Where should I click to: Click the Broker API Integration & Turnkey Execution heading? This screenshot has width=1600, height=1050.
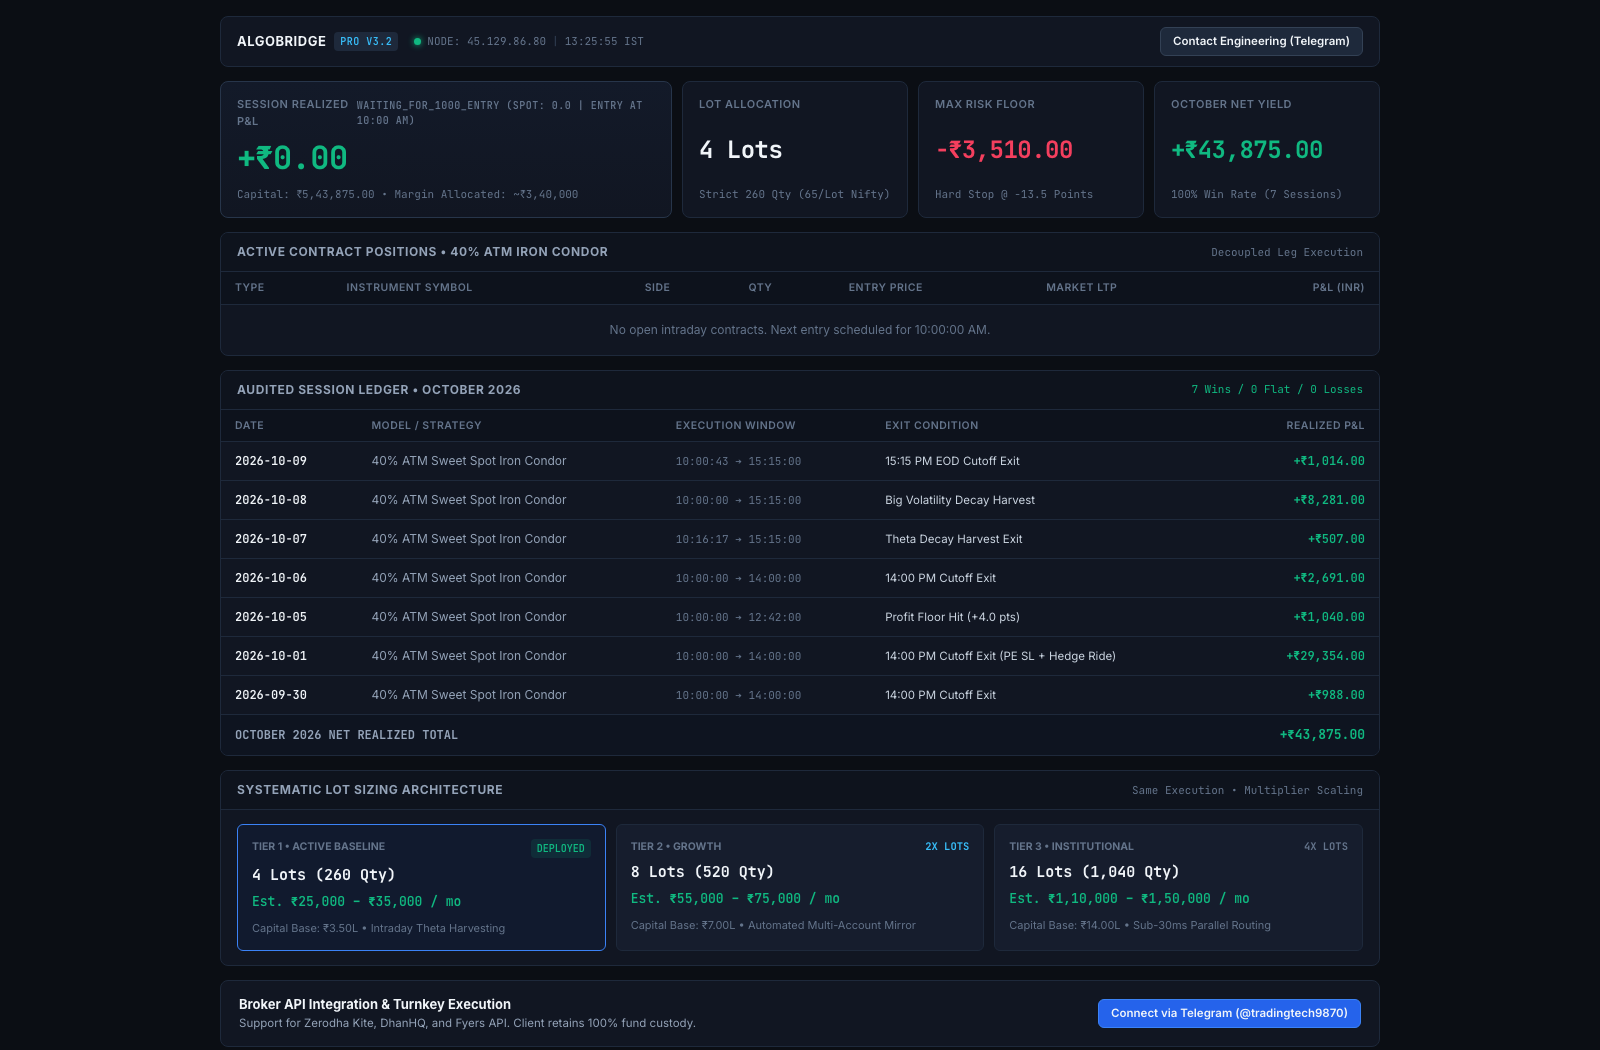pyautogui.click(x=375, y=1004)
